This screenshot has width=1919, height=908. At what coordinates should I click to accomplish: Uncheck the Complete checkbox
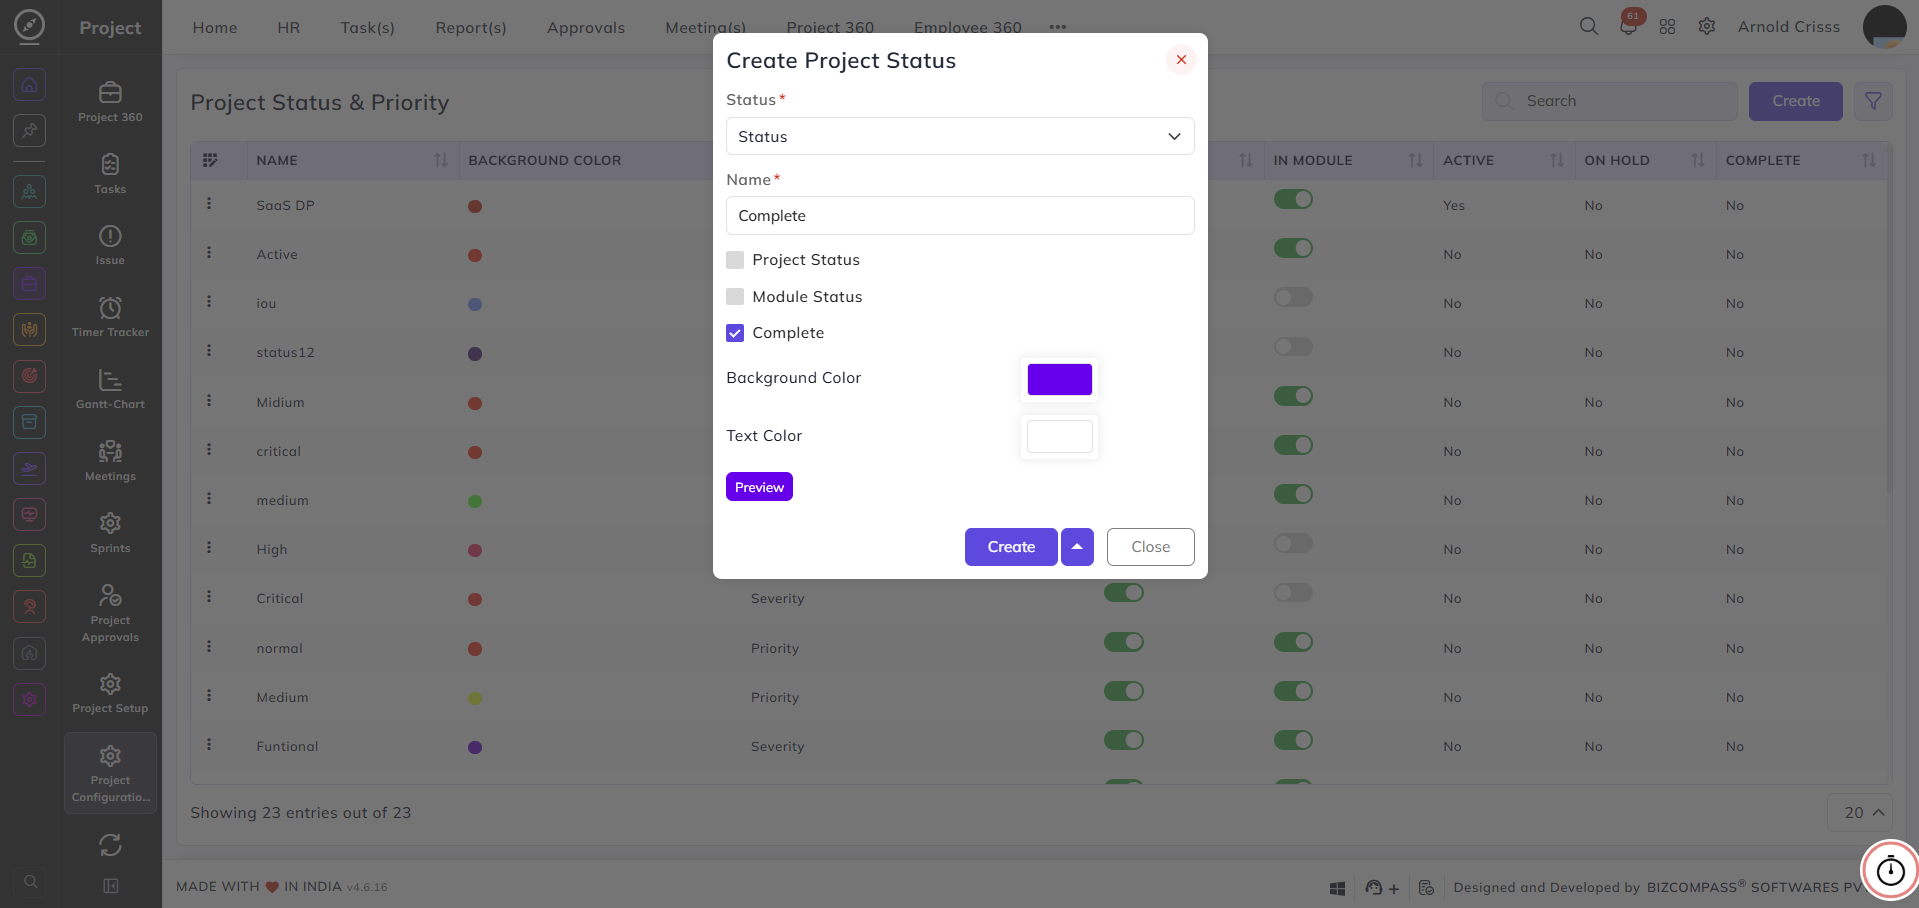coord(735,333)
